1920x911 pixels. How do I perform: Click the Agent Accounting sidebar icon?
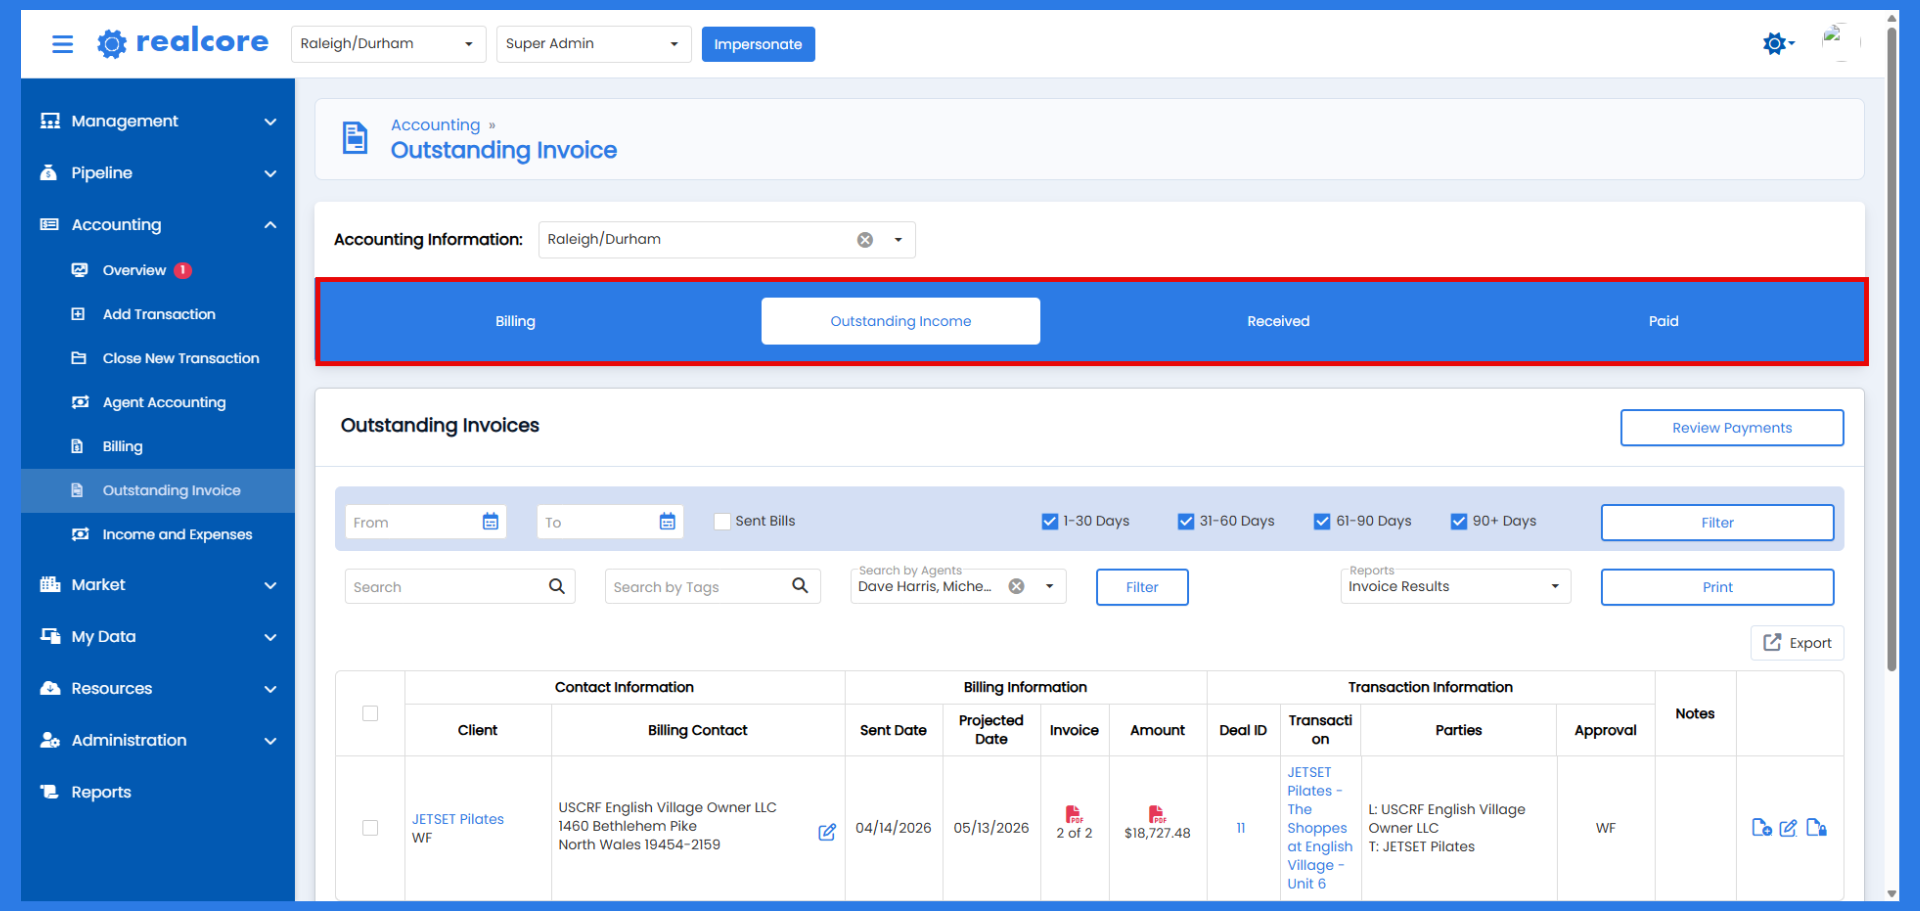pos(80,402)
